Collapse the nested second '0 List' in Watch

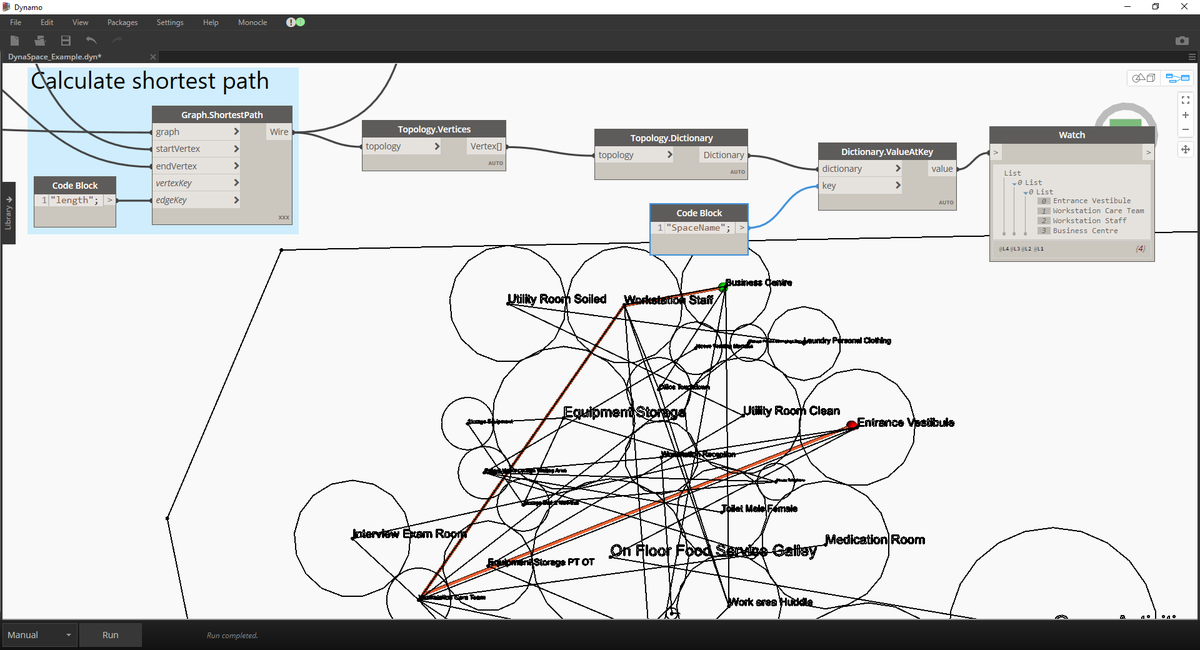[x=1025, y=192]
